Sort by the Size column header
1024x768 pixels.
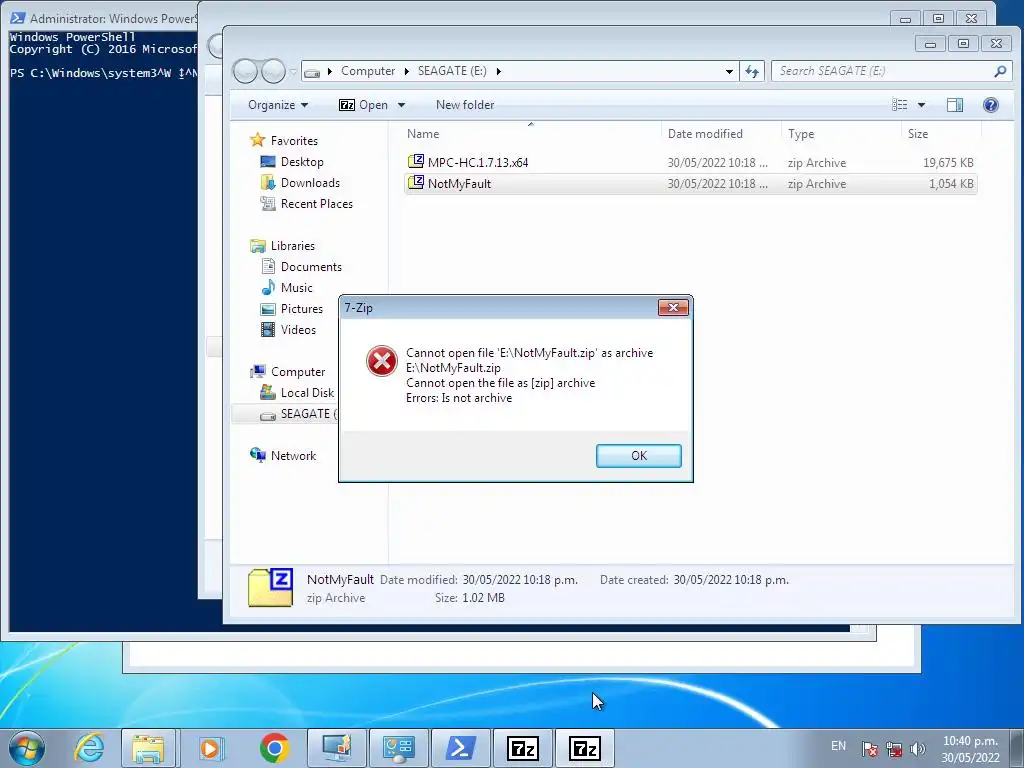point(918,134)
